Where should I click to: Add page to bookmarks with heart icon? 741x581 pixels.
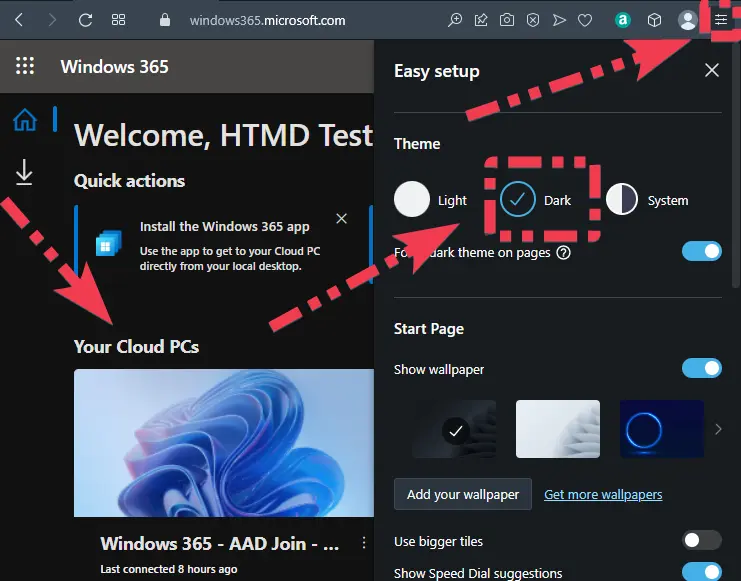[585, 20]
